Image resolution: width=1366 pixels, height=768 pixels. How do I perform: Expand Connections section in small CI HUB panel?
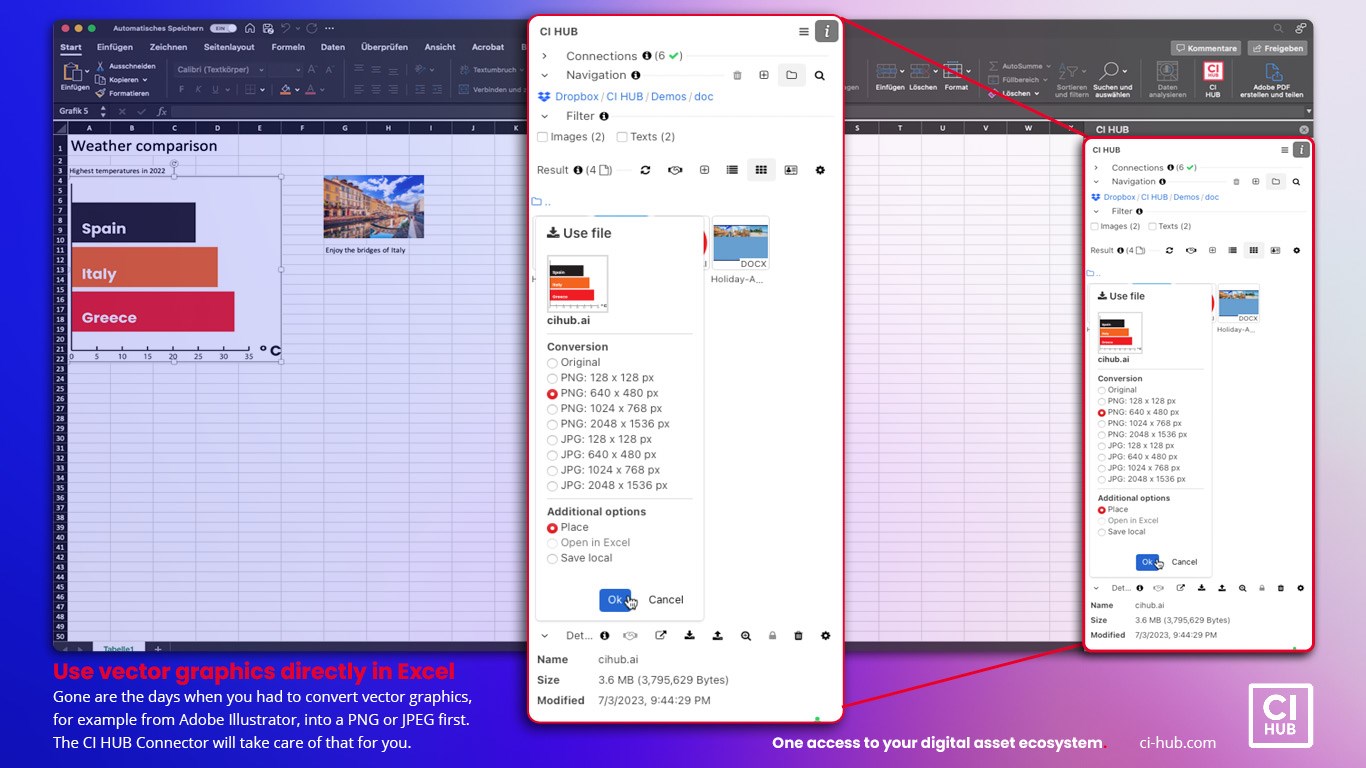(x=1096, y=168)
